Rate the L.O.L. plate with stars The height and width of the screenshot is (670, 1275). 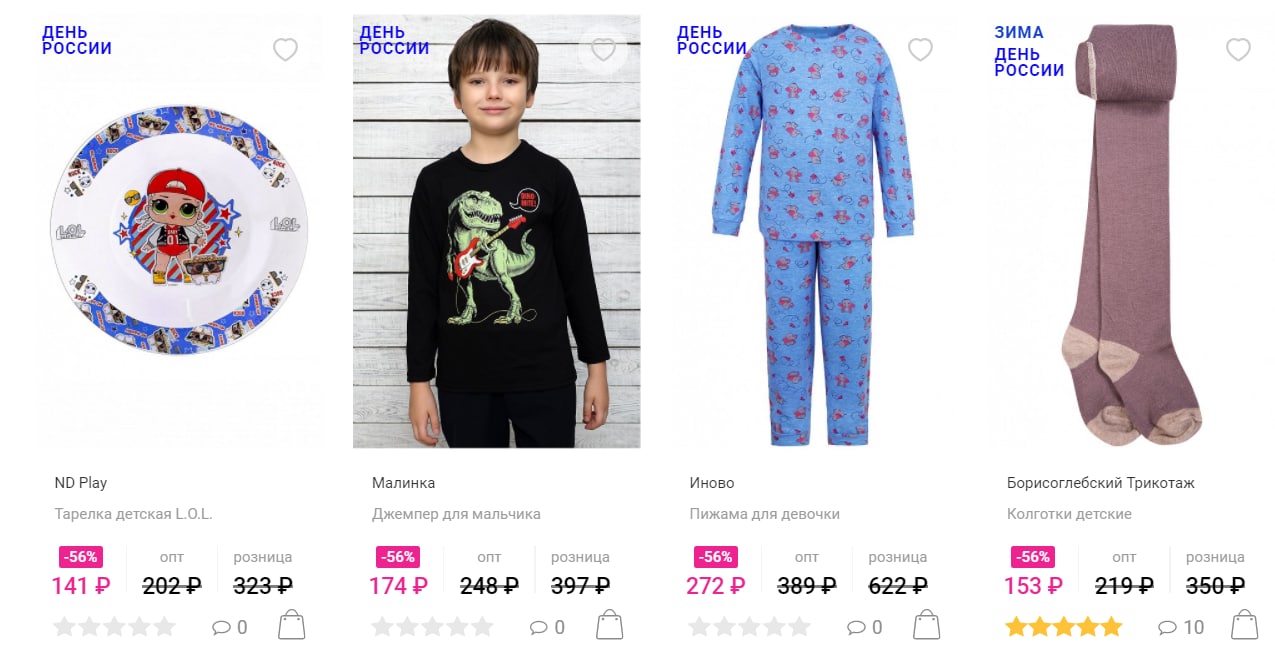[x=114, y=627]
